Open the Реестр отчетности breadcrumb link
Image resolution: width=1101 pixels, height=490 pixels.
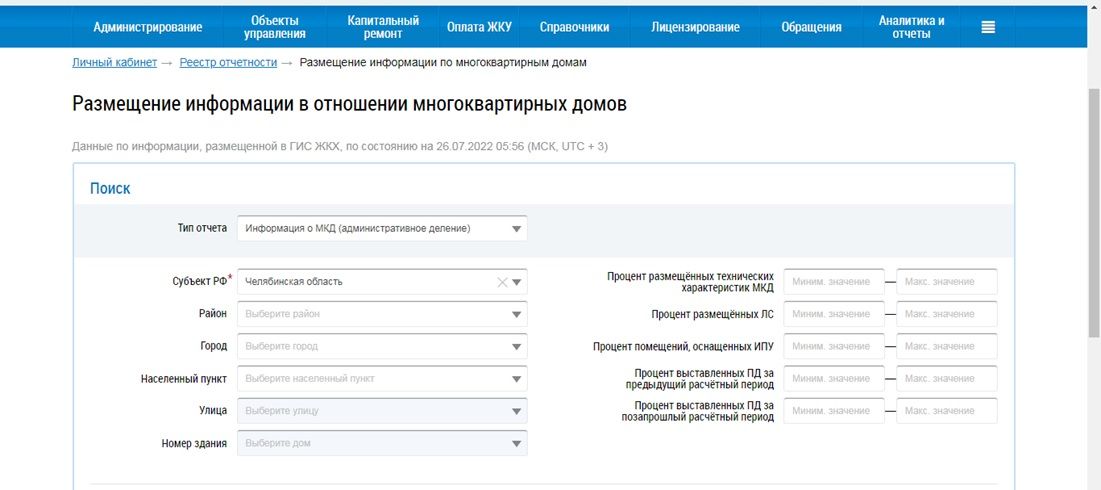tap(228, 62)
